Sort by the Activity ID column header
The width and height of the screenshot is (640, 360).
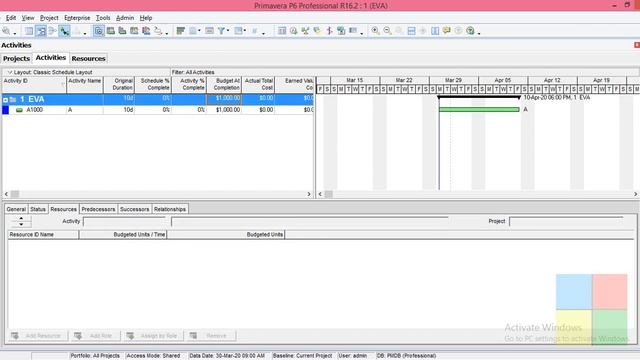click(34, 84)
